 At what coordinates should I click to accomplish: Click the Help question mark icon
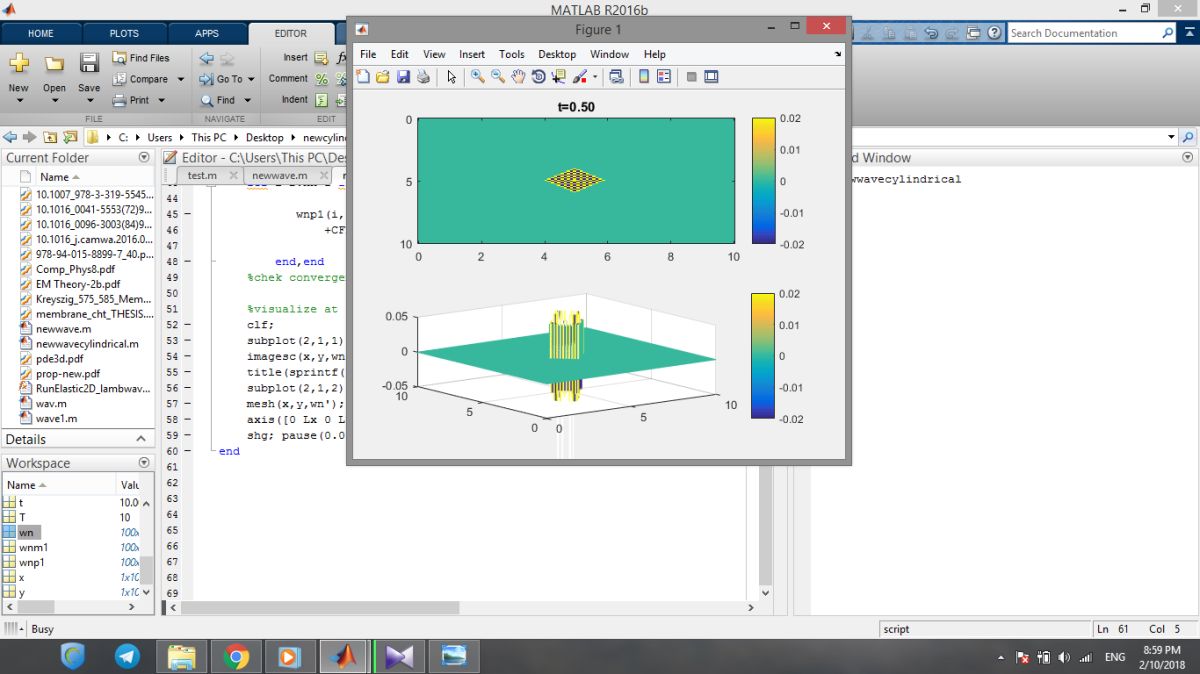(x=995, y=33)
